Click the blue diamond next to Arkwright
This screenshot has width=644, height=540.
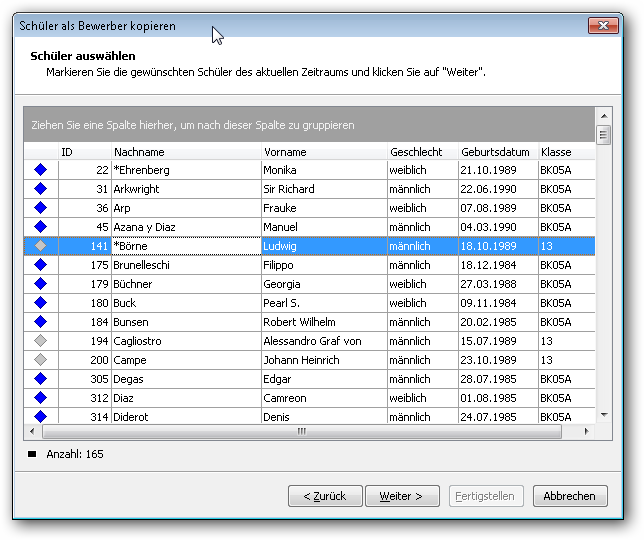point(40,189)
